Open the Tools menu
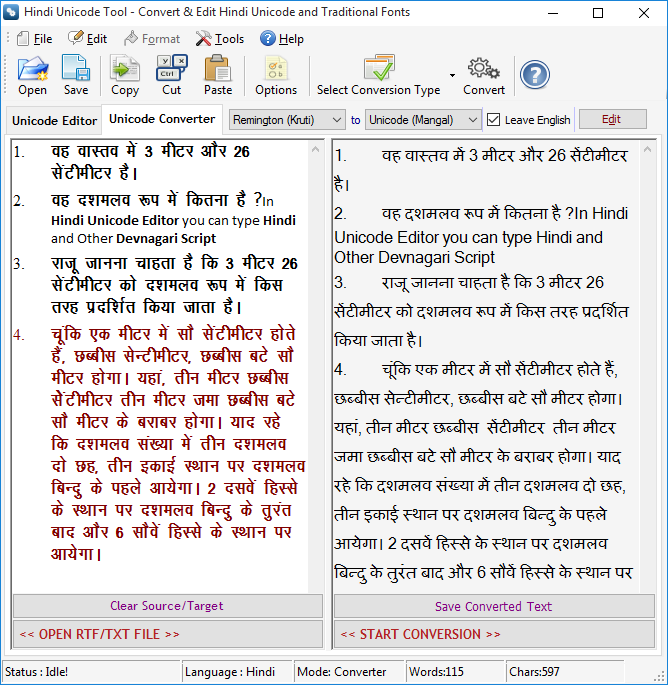This screenshot has width=668, height=685. [219, 39]
